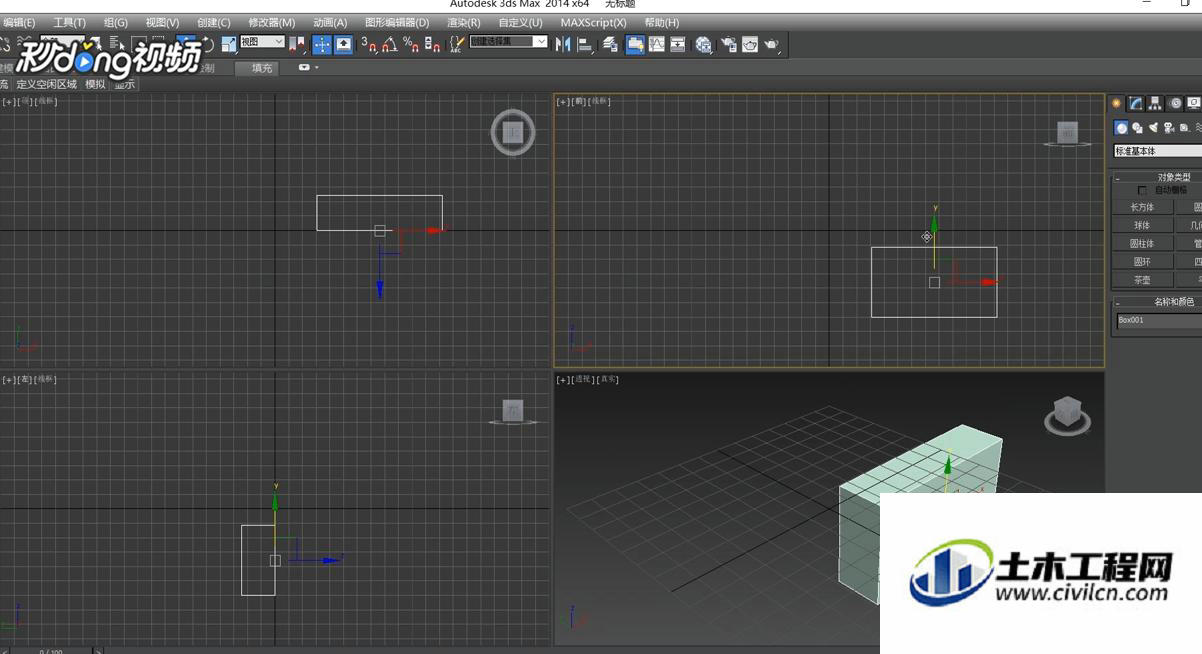Open the front viewport [+] menu label
Screen dimensions: 1202x654
point(562,101)
